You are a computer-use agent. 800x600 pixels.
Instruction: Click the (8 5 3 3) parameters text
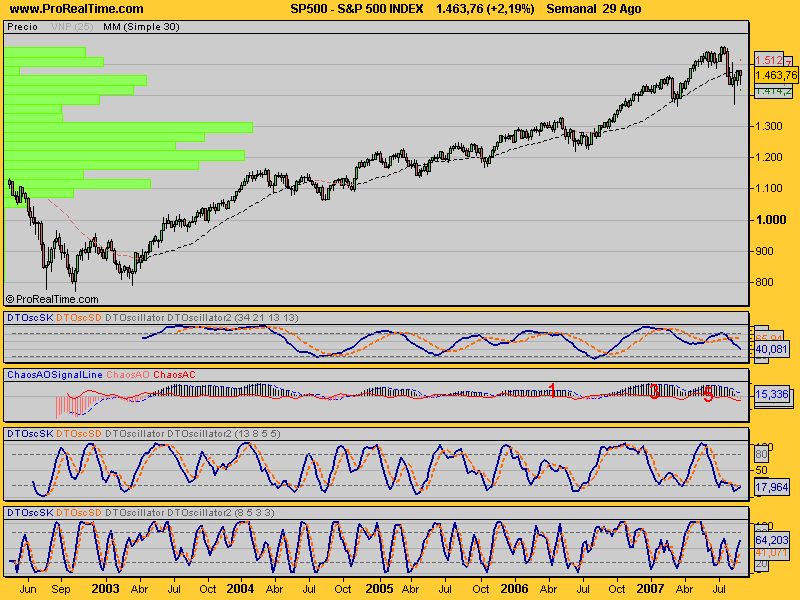click(x=254, y=513)
